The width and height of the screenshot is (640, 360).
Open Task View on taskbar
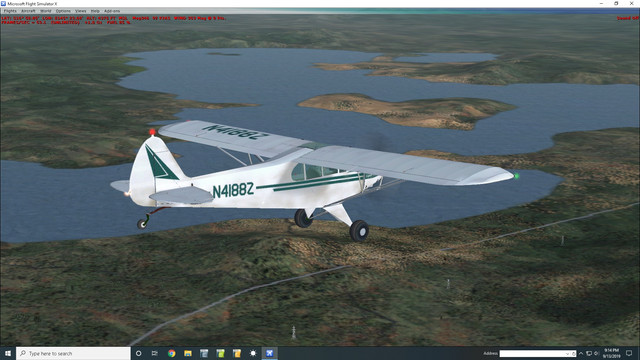(155, 353)
